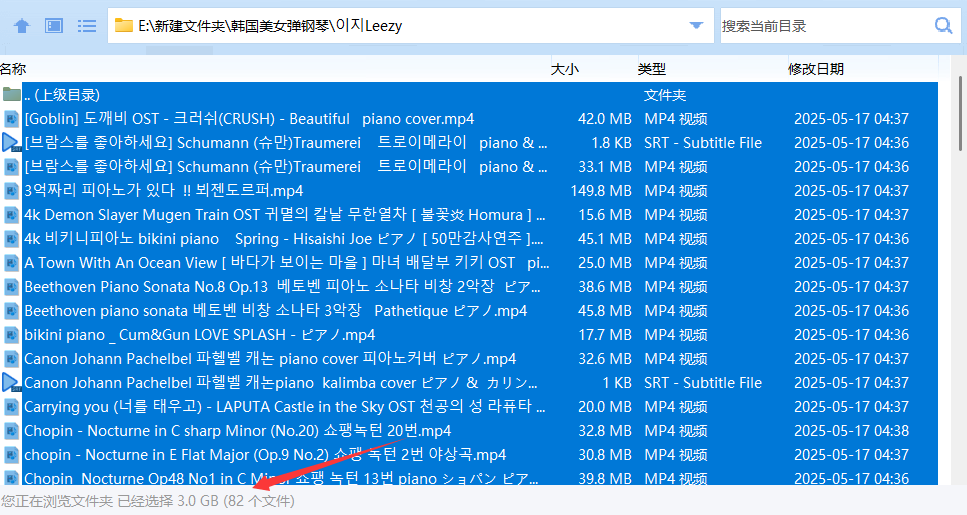The height and width of the screenshot is (515, 967).
Task: Switch to list view icon
Action: [x=87, y=25]
